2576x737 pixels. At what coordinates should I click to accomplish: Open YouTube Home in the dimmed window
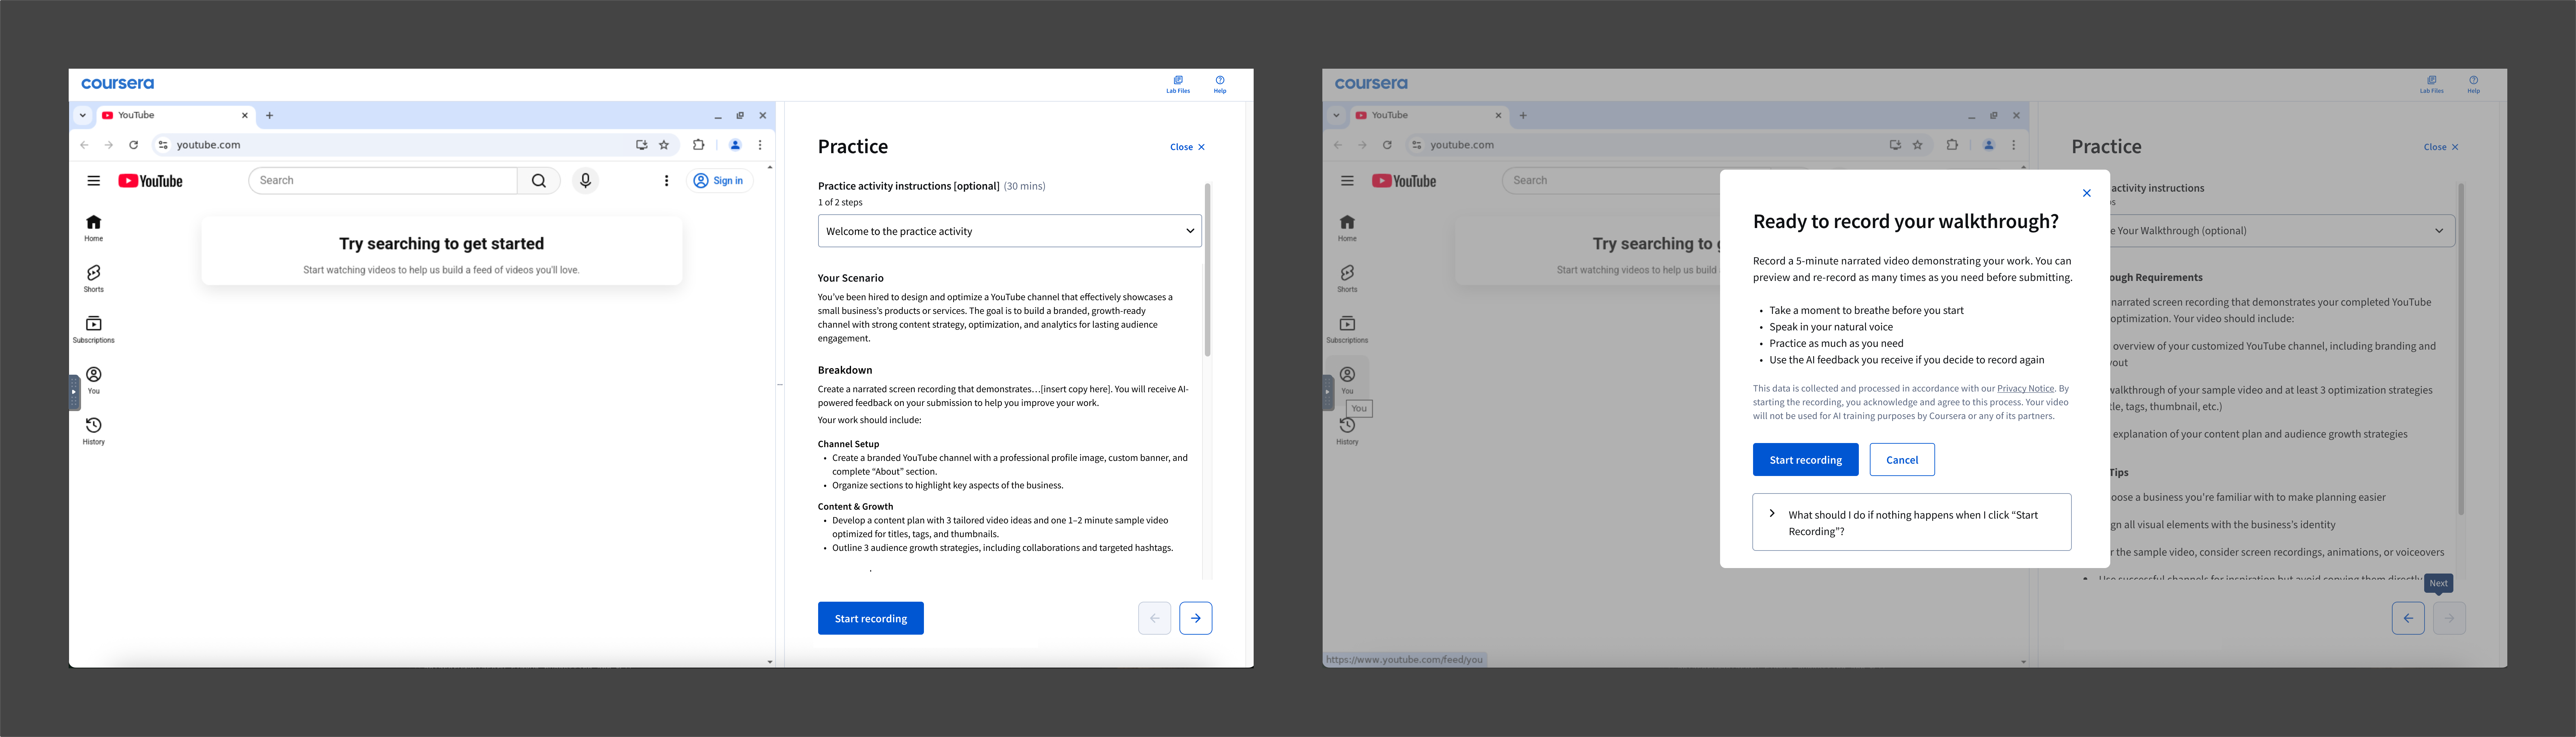[x=1347, y=228]
